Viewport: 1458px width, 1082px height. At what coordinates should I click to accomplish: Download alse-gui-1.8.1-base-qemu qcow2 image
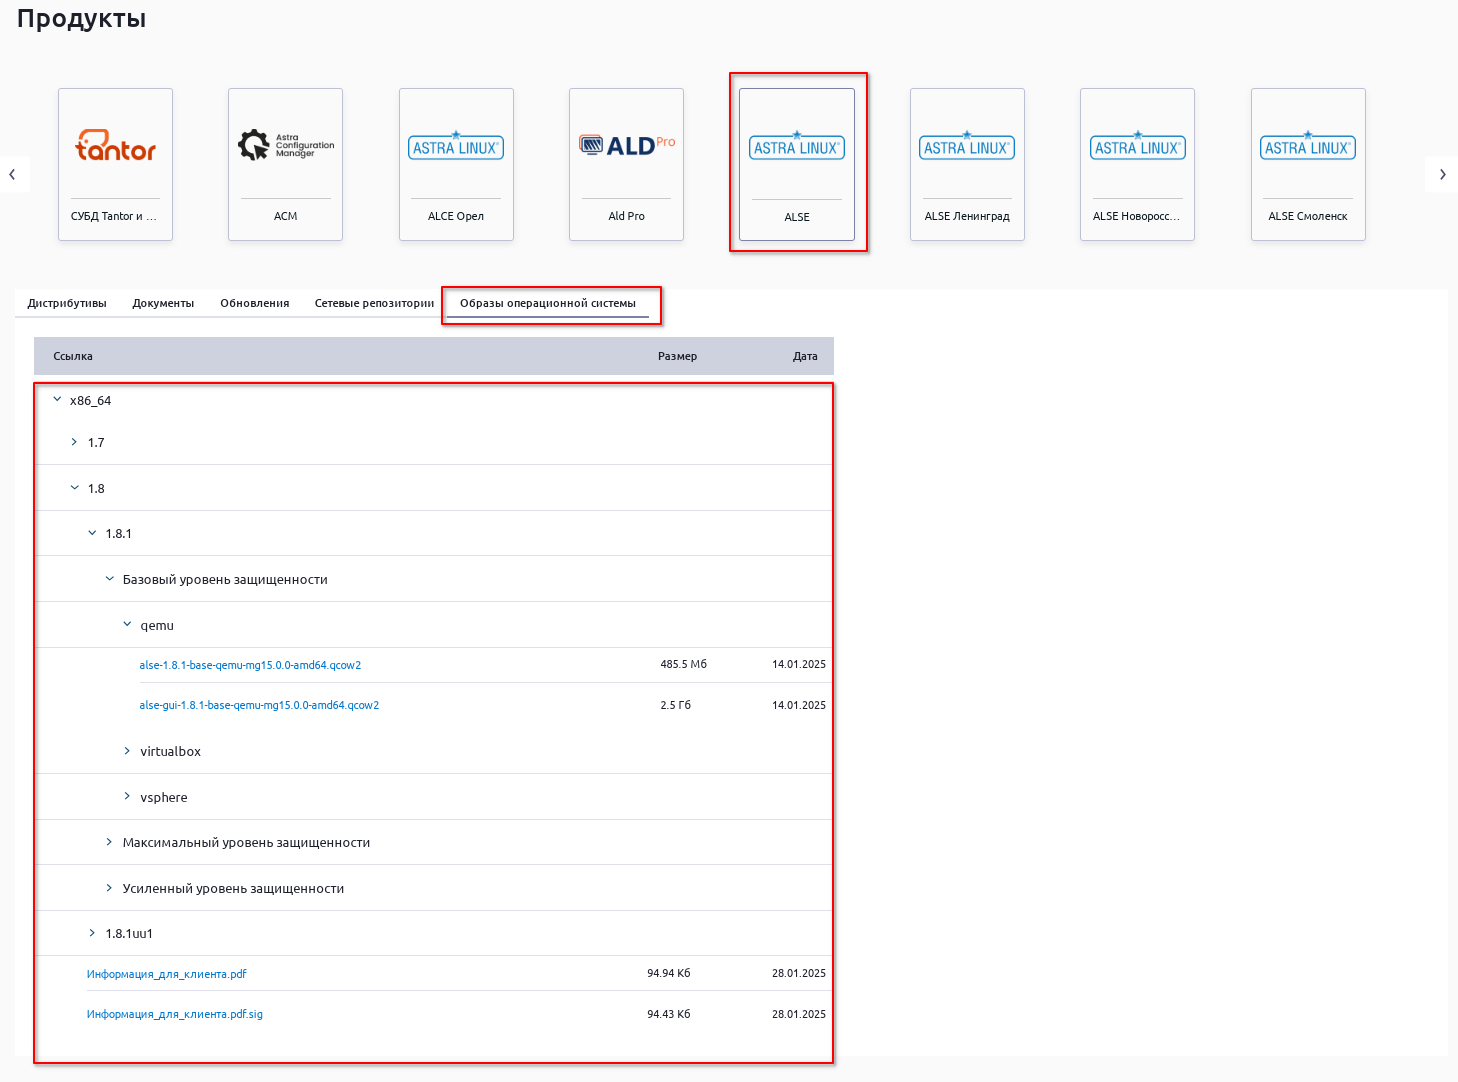coord(259,705)
